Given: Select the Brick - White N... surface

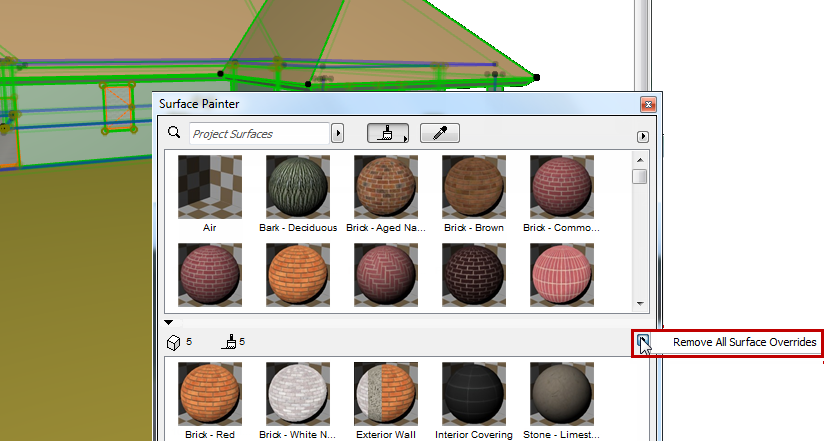Looking at the screenshot, I should [298, 394].
